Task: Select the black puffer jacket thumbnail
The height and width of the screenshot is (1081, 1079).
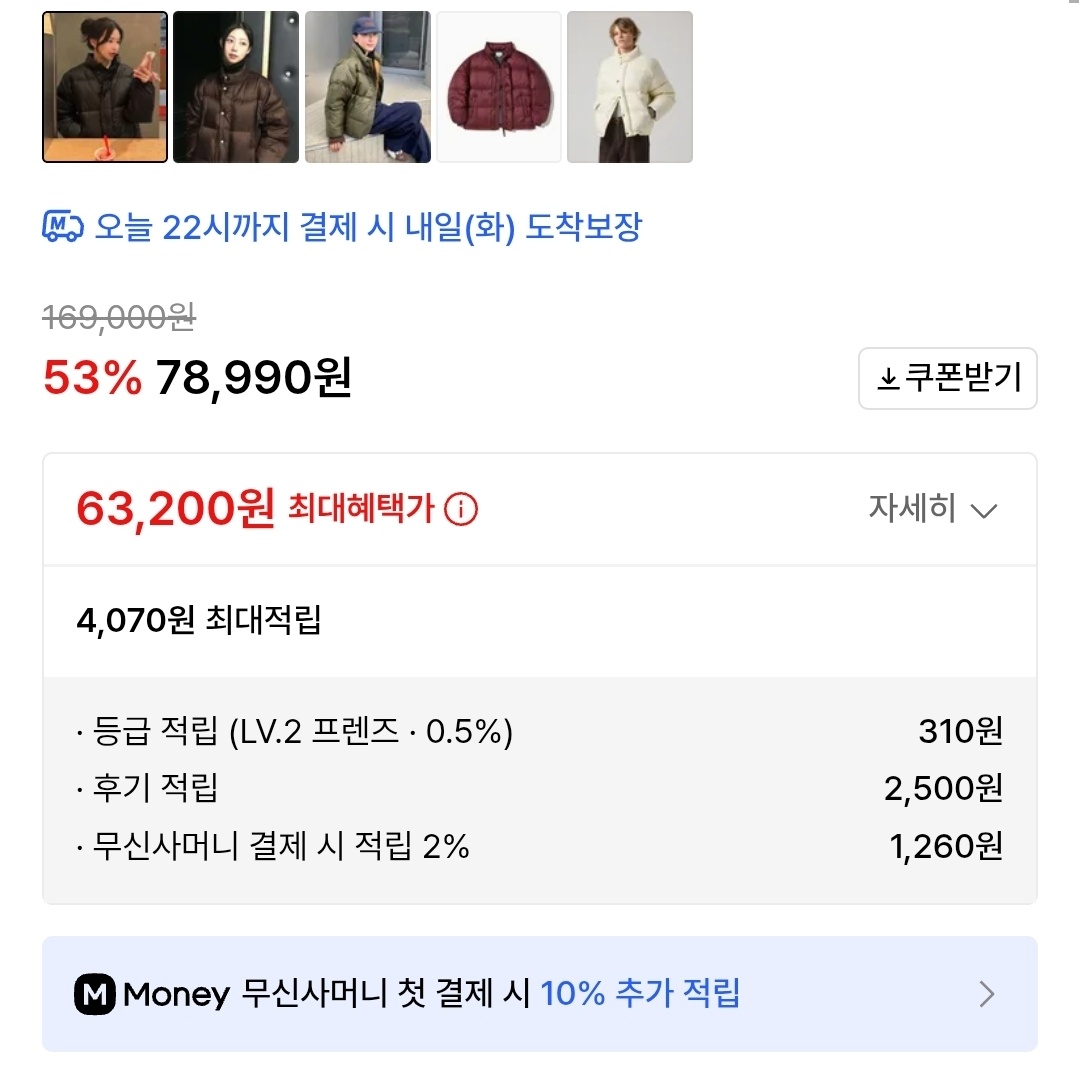Action: (x=105, y=87)
